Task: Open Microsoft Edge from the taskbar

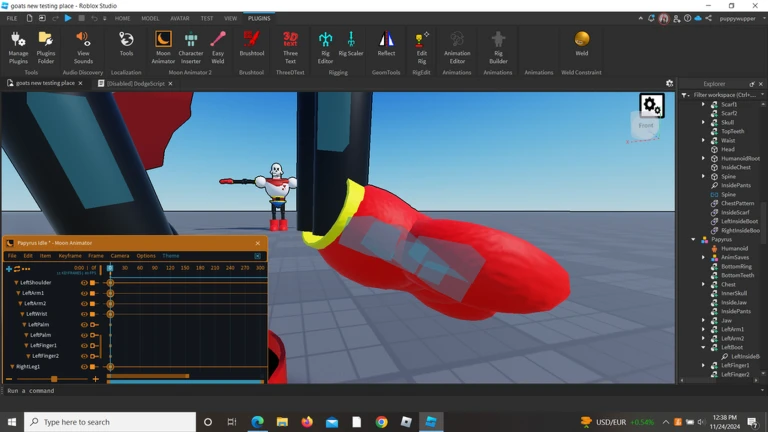Action: pos(258,422)
